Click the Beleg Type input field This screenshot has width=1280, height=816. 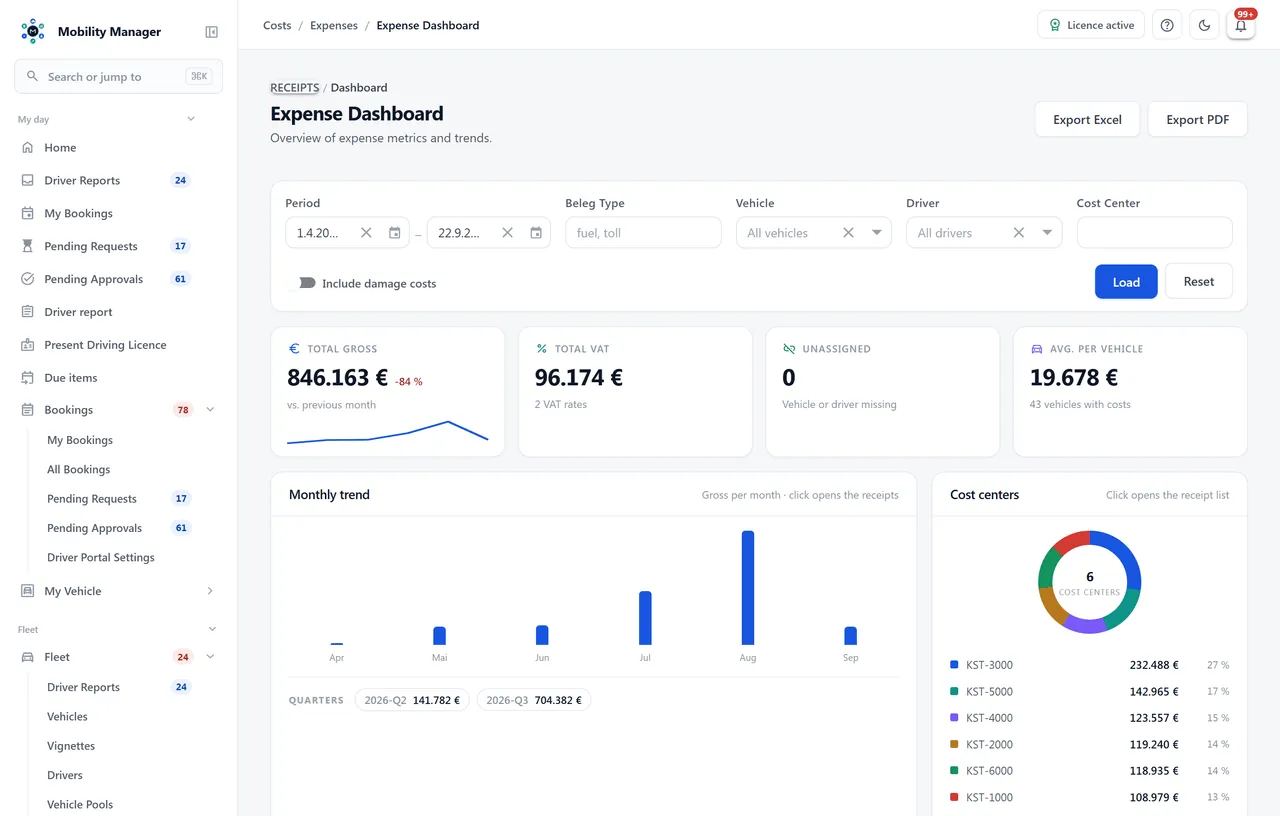click(x=643, y=233)
